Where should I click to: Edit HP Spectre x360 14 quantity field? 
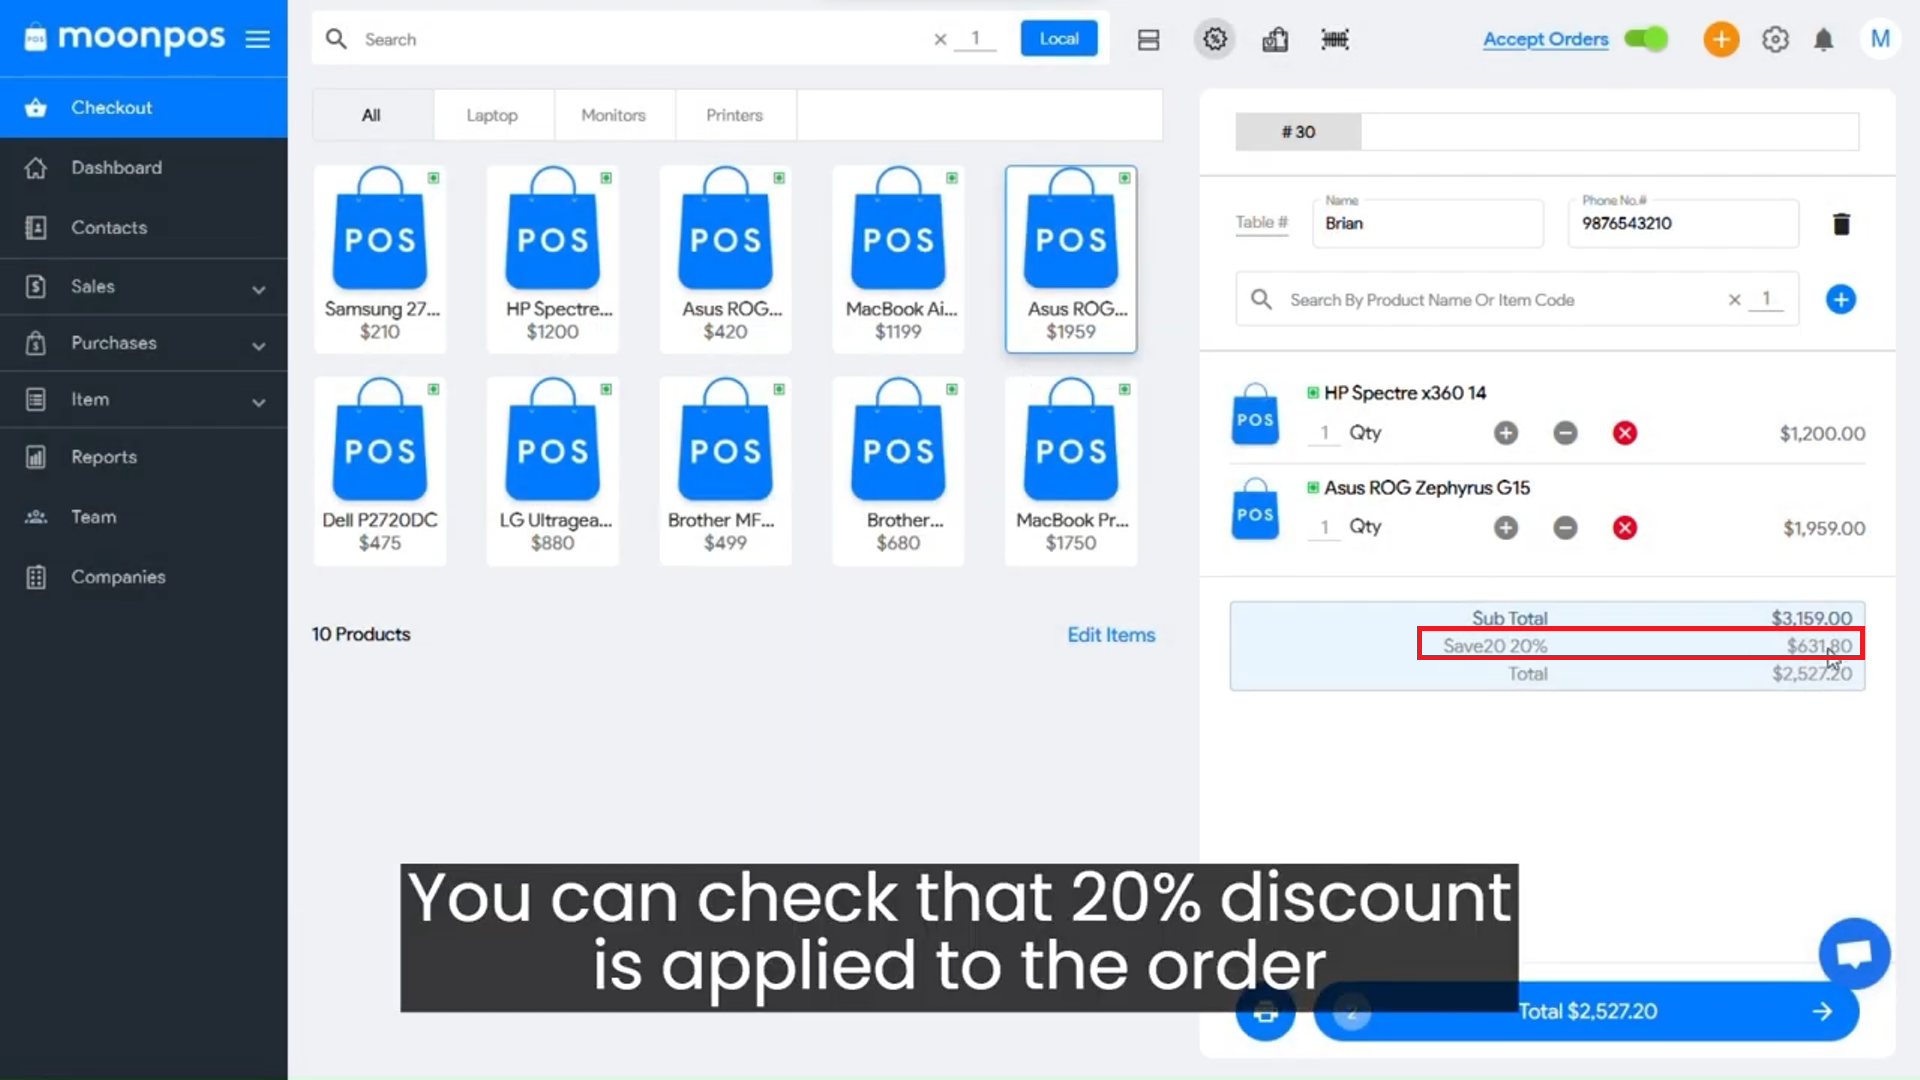[1324, 433]
